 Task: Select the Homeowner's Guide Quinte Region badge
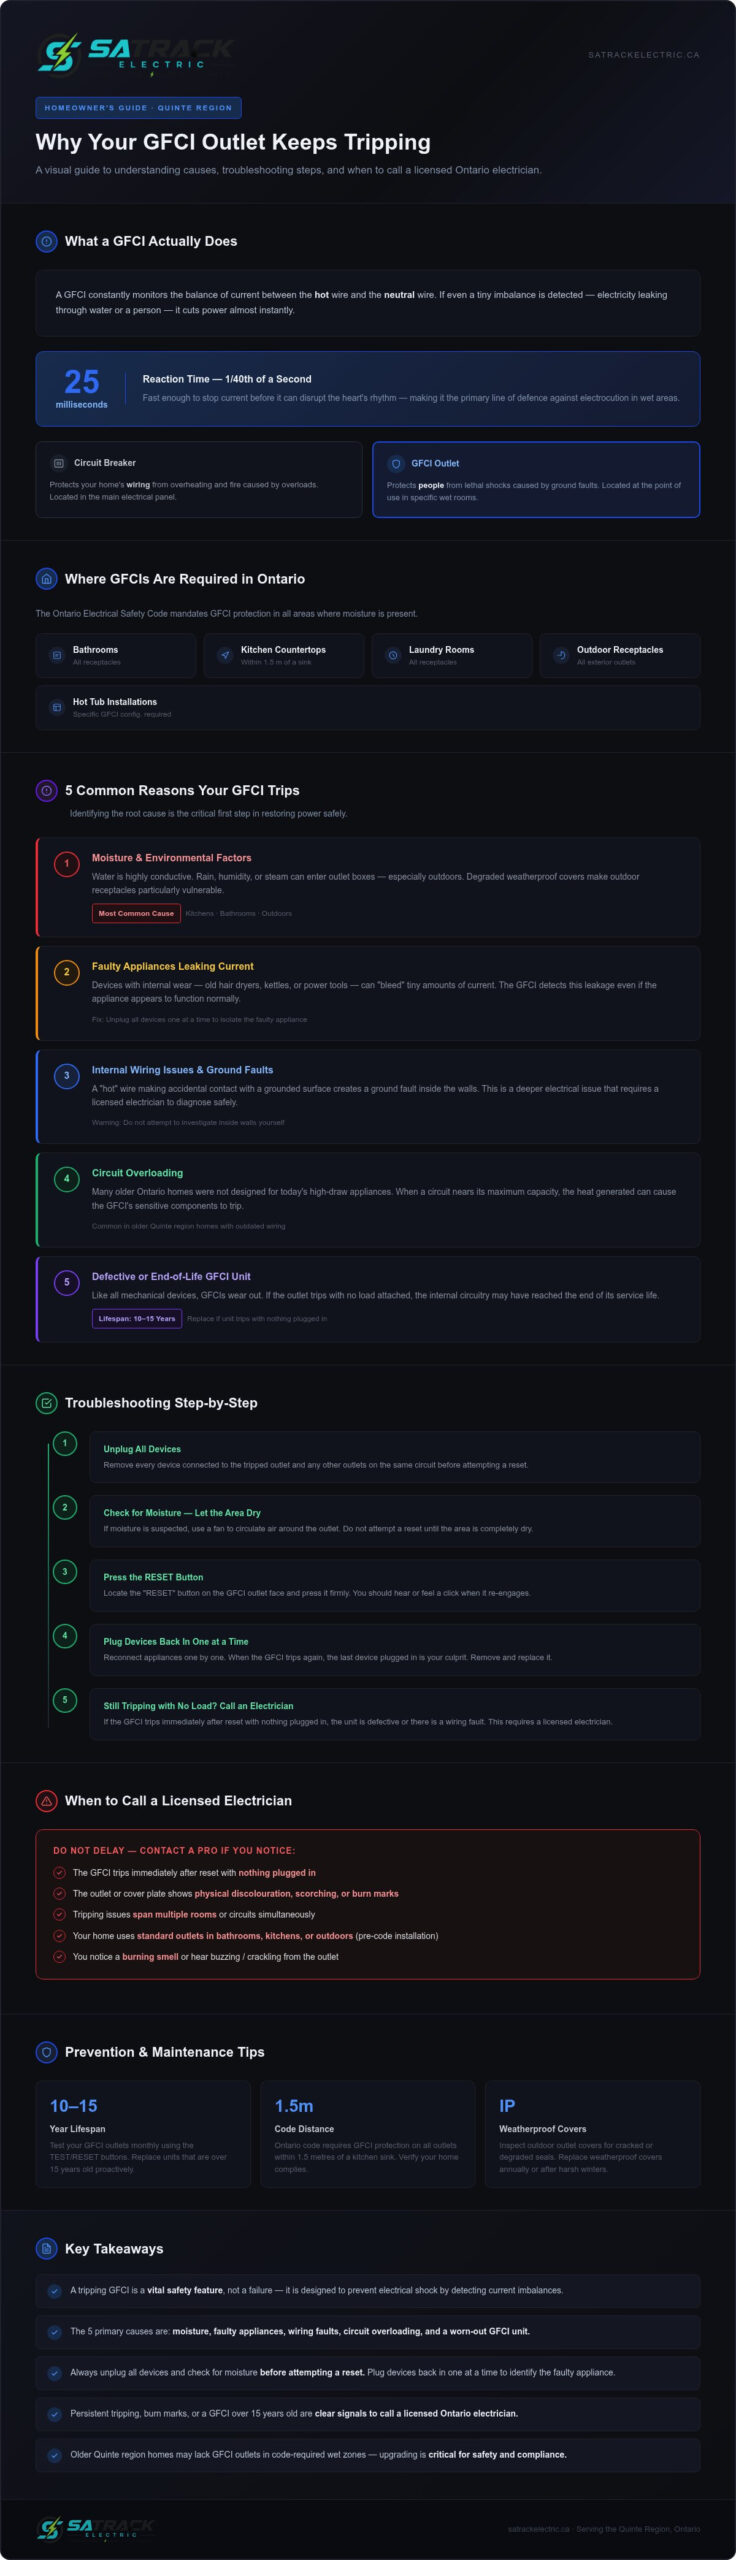pyautogui.click(x=138, y=108)
